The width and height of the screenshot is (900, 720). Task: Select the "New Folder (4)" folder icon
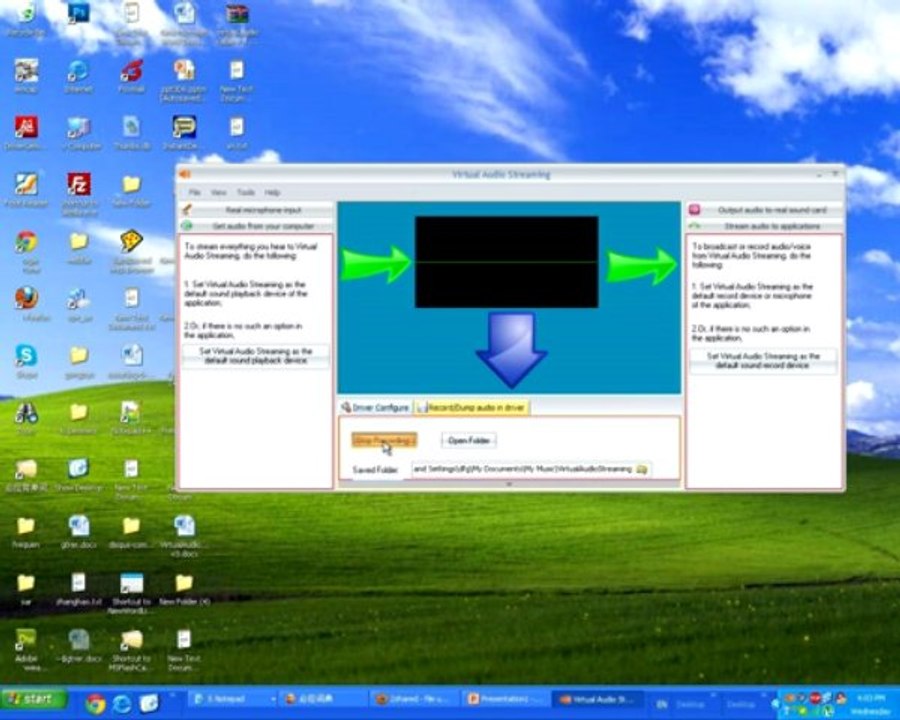[x=184, y=583]
